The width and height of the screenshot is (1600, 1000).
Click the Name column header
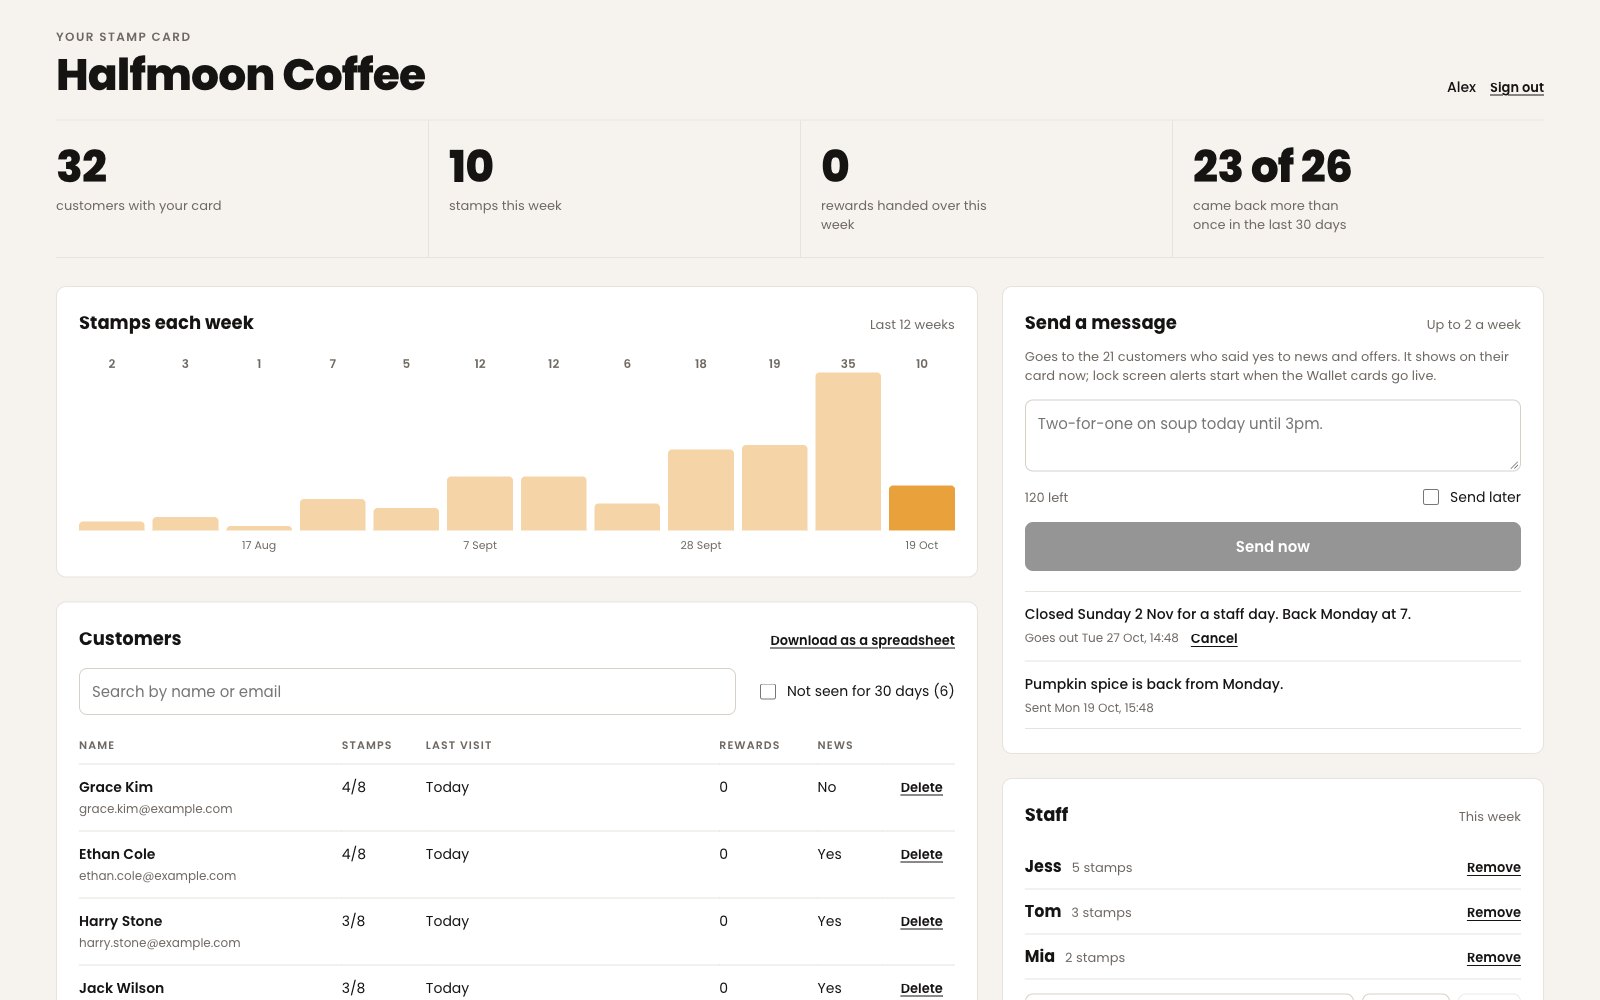97,745
